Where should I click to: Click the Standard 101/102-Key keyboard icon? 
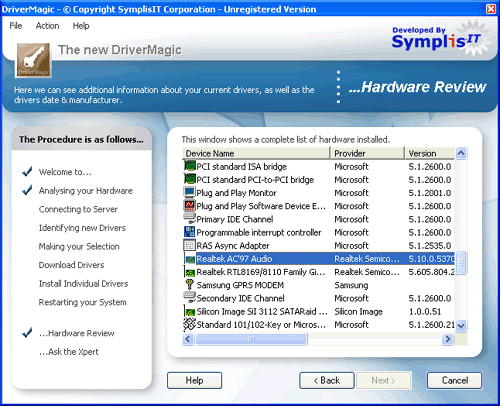tap(189, 324)
